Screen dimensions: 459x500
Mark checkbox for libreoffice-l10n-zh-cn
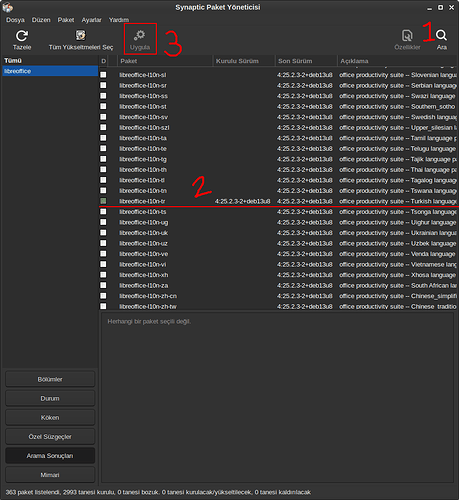point(103,296)
